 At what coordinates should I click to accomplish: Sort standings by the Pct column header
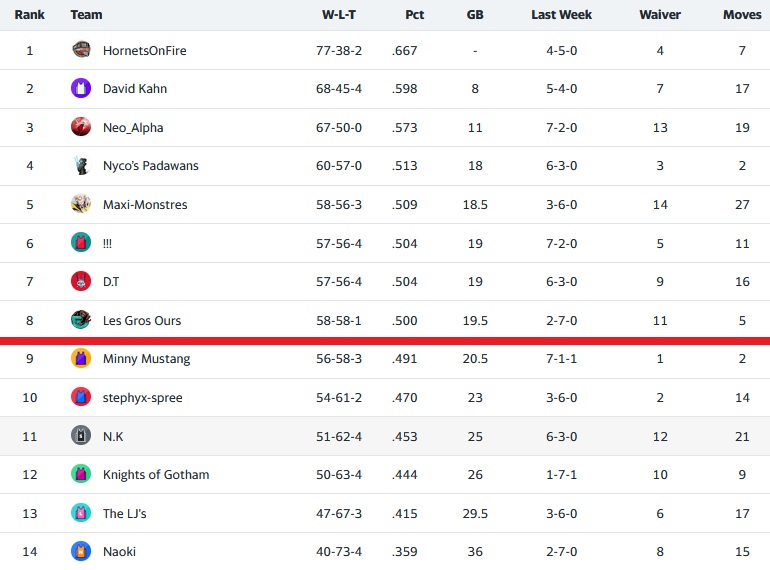click(414, 15)
